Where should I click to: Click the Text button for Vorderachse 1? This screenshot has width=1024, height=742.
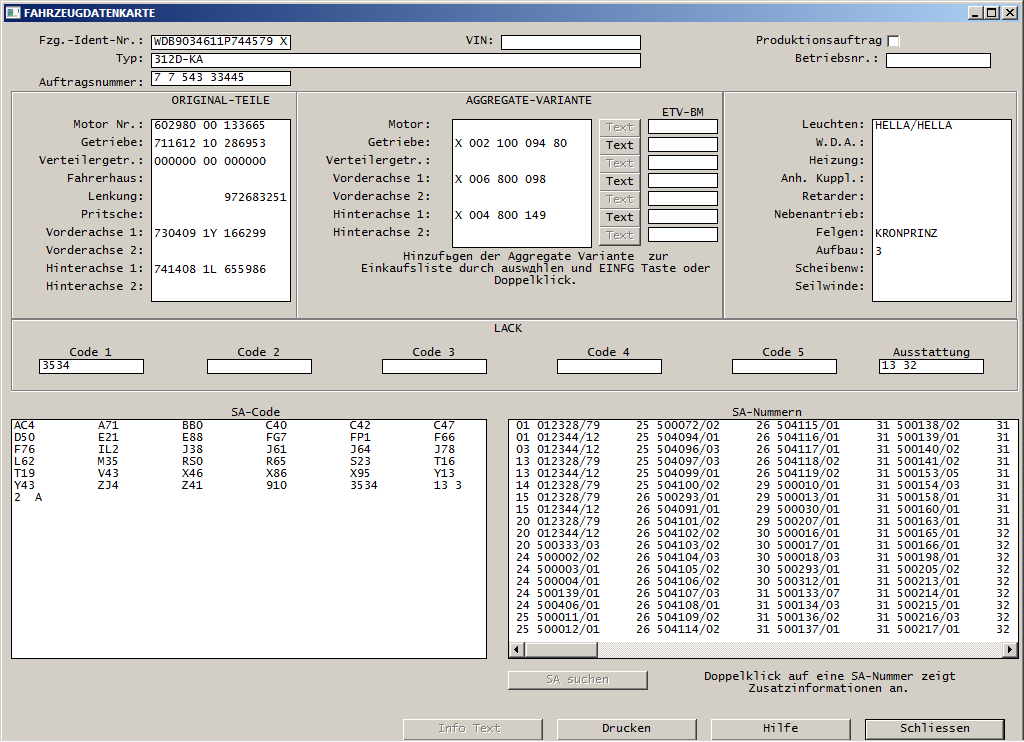(619, 181)
